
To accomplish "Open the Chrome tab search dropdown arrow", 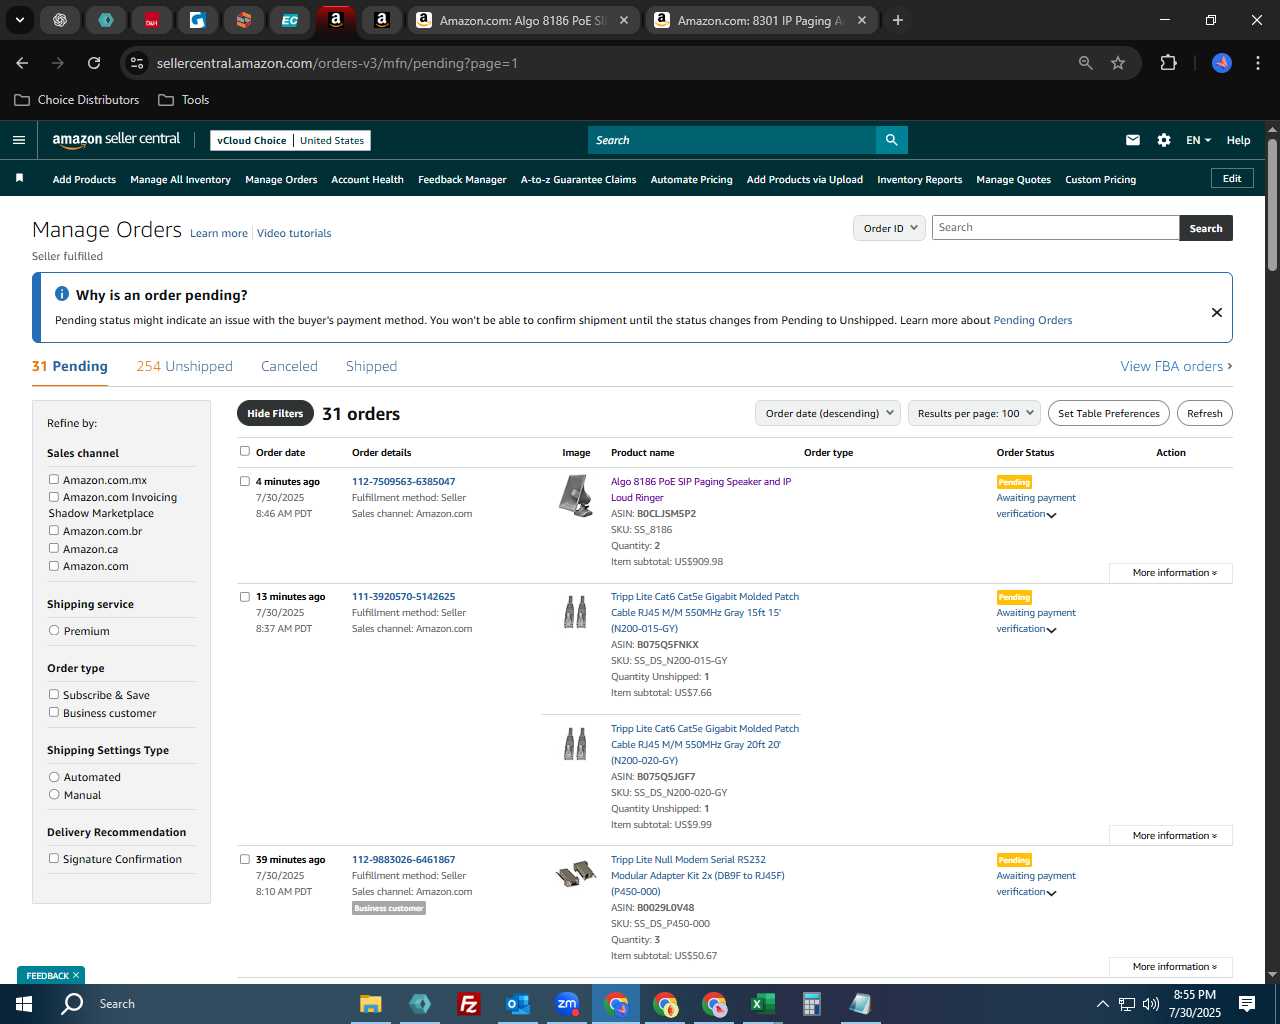I will pos(19,20).
